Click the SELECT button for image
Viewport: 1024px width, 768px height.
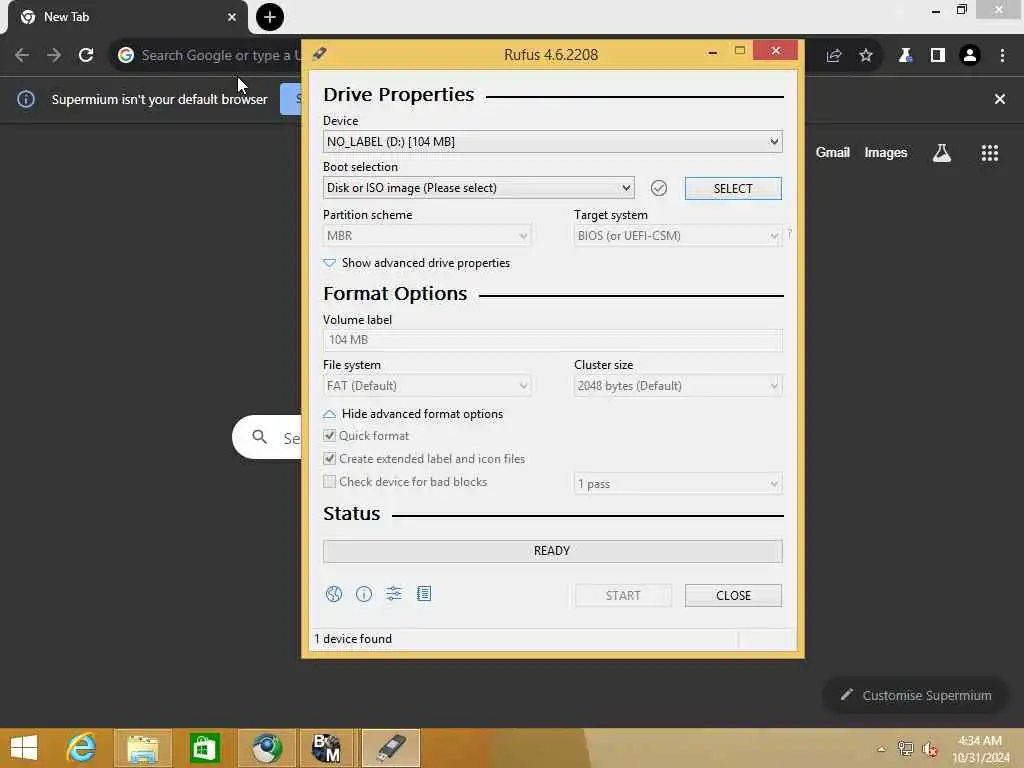click(733, 189)
